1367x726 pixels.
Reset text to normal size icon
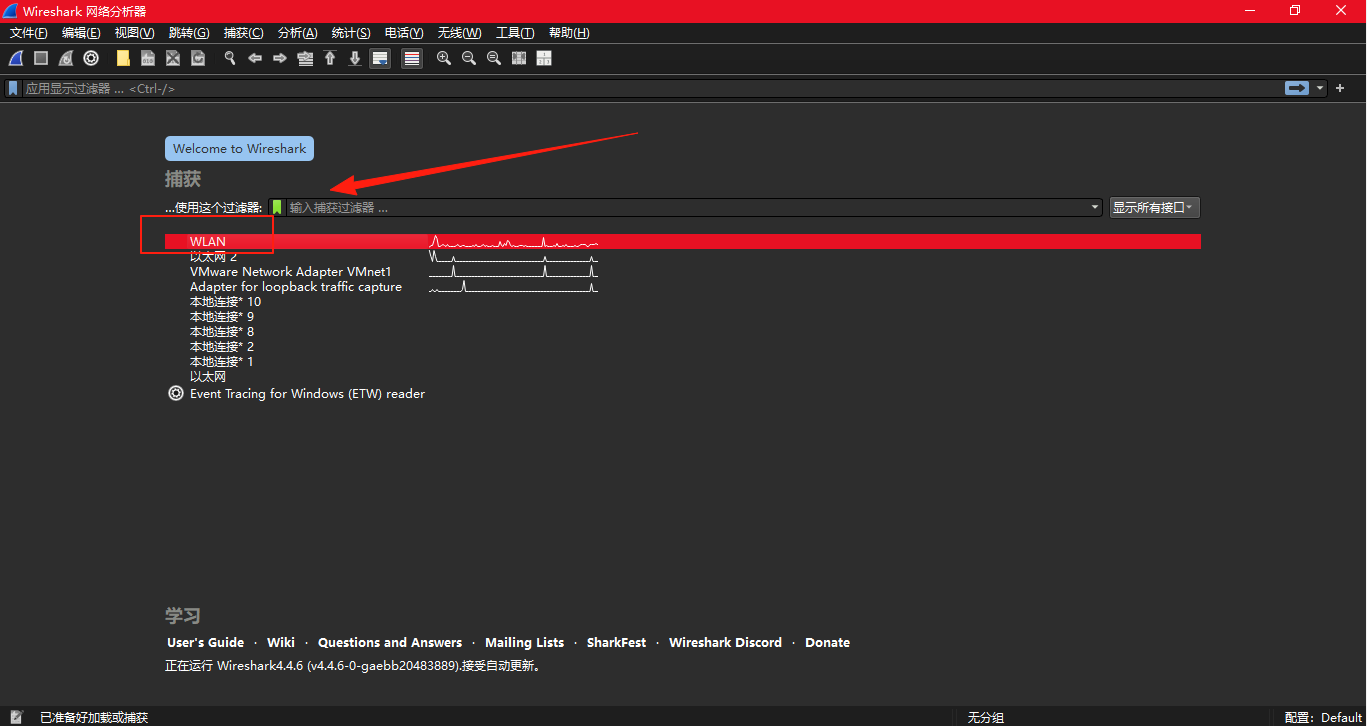pos(494,58)
